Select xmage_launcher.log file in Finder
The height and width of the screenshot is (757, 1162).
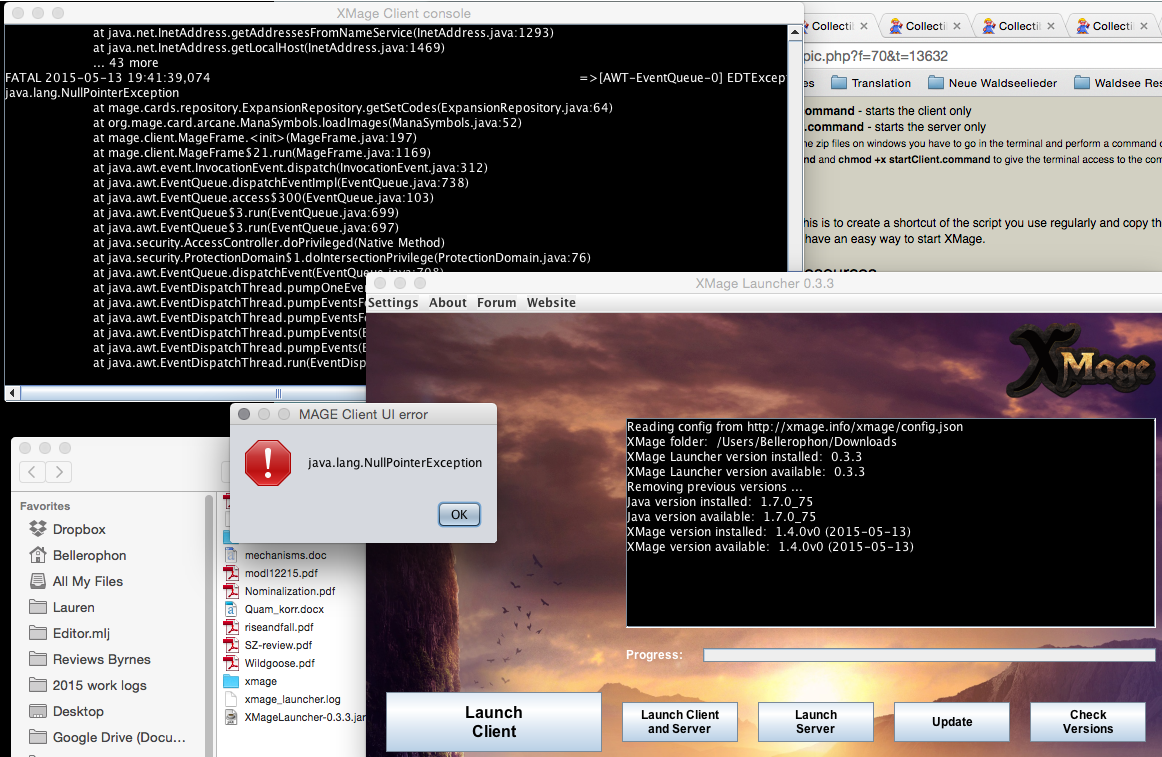pyautogui.click(x=282, y=699)
